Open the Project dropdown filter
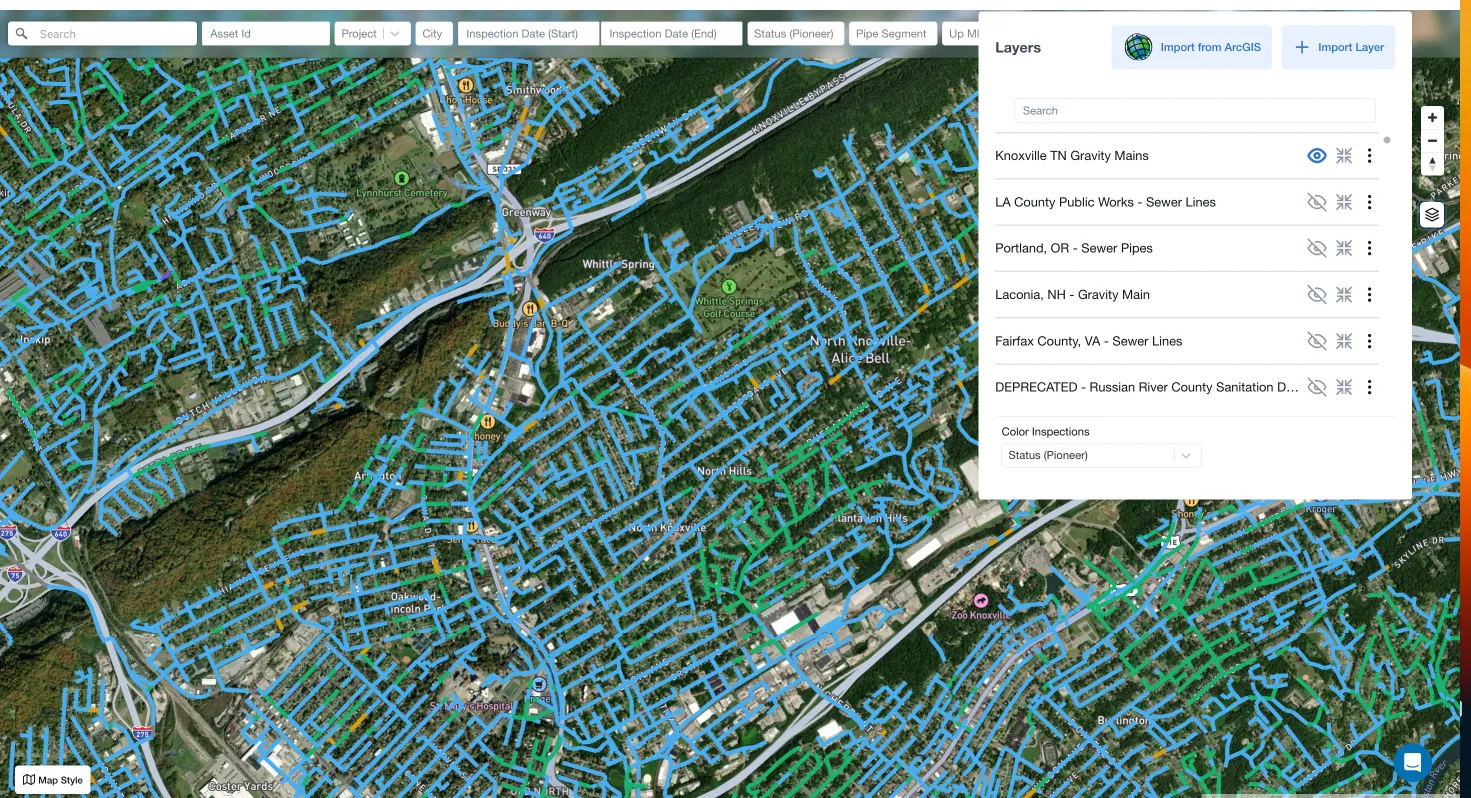 click(372, 34)
